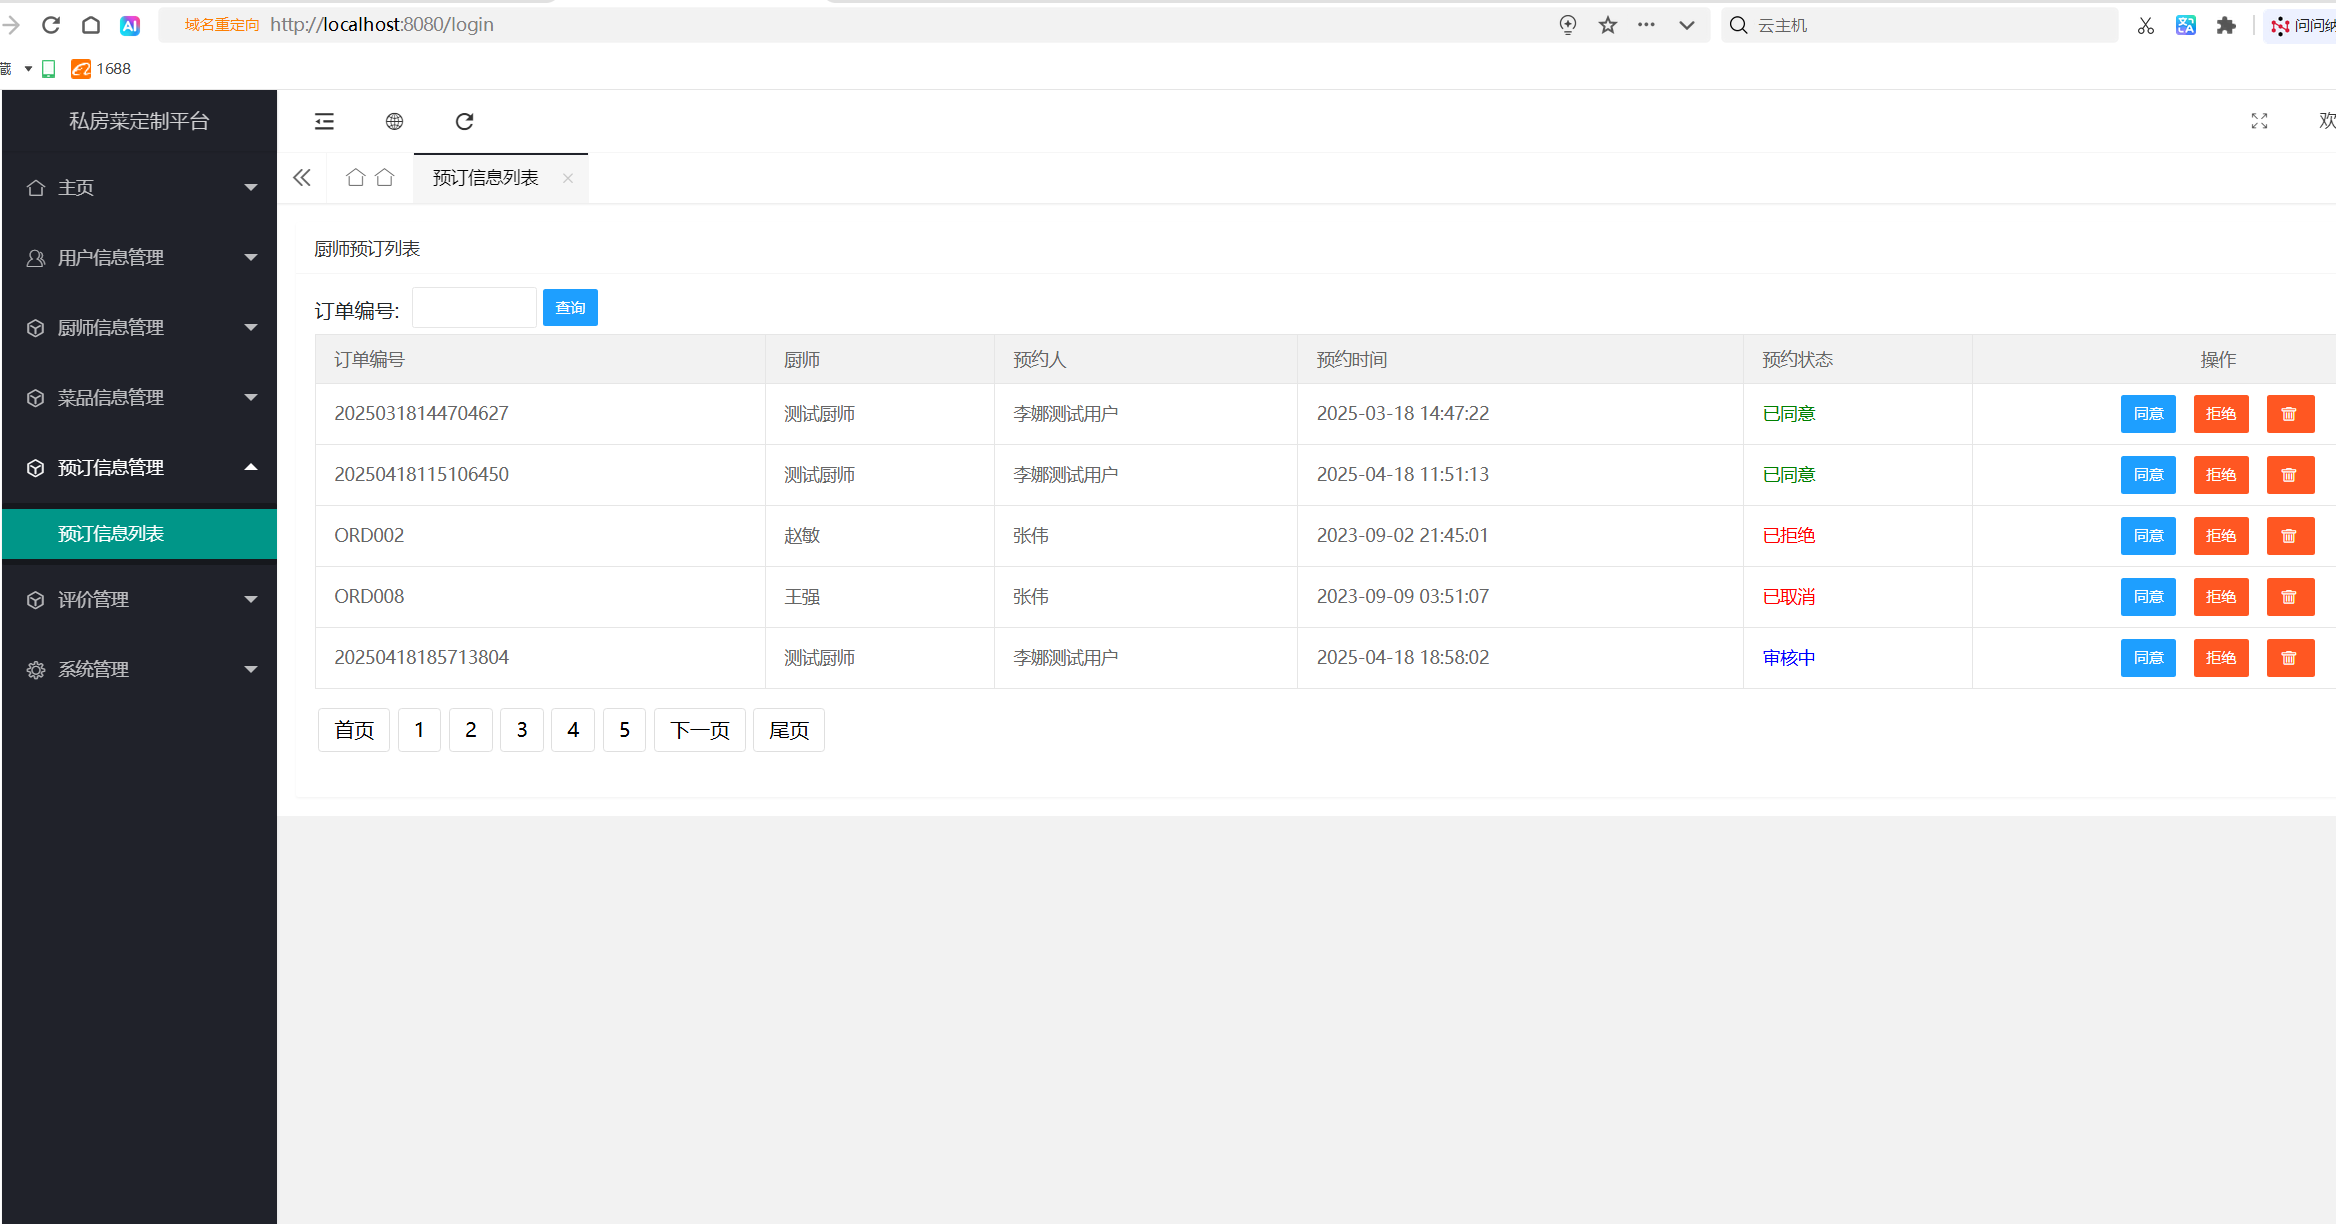Click the 查询 search button
Screen dimensions: 2336x1224
(x=570, y=308)
